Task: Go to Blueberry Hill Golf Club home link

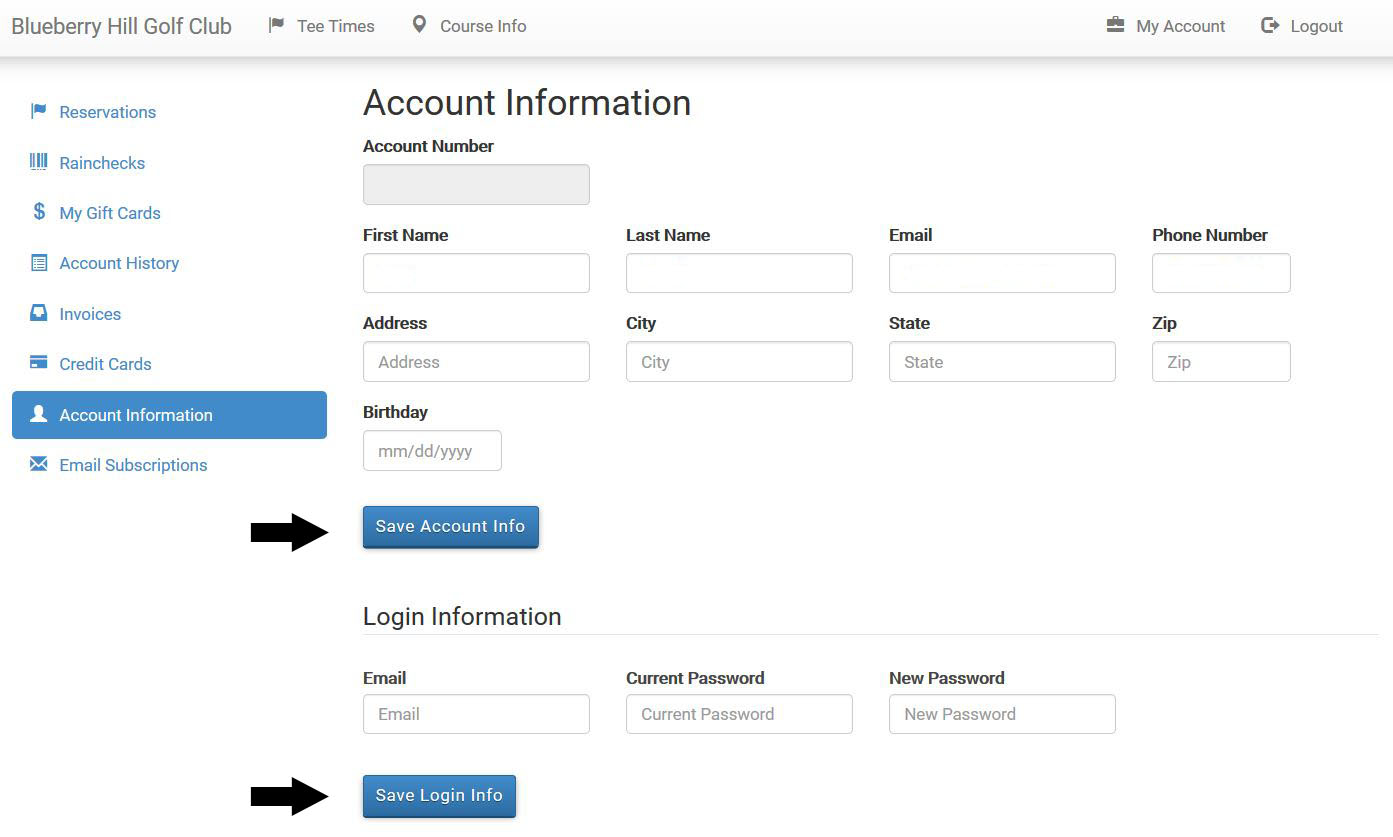Action: pos(121,26)
